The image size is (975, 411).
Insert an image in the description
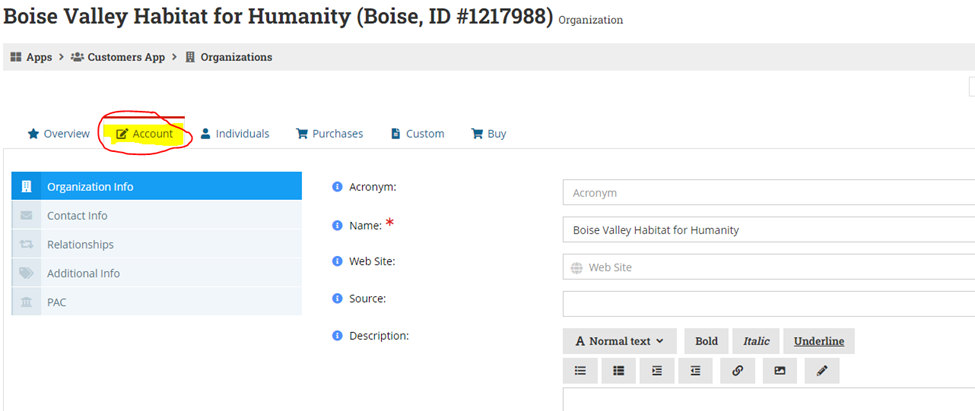coord(780,371)
